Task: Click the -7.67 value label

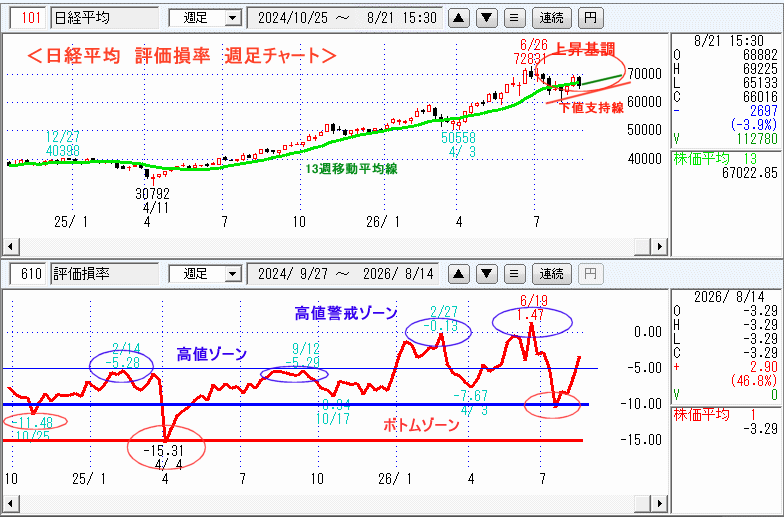Action: coord(470,396)
